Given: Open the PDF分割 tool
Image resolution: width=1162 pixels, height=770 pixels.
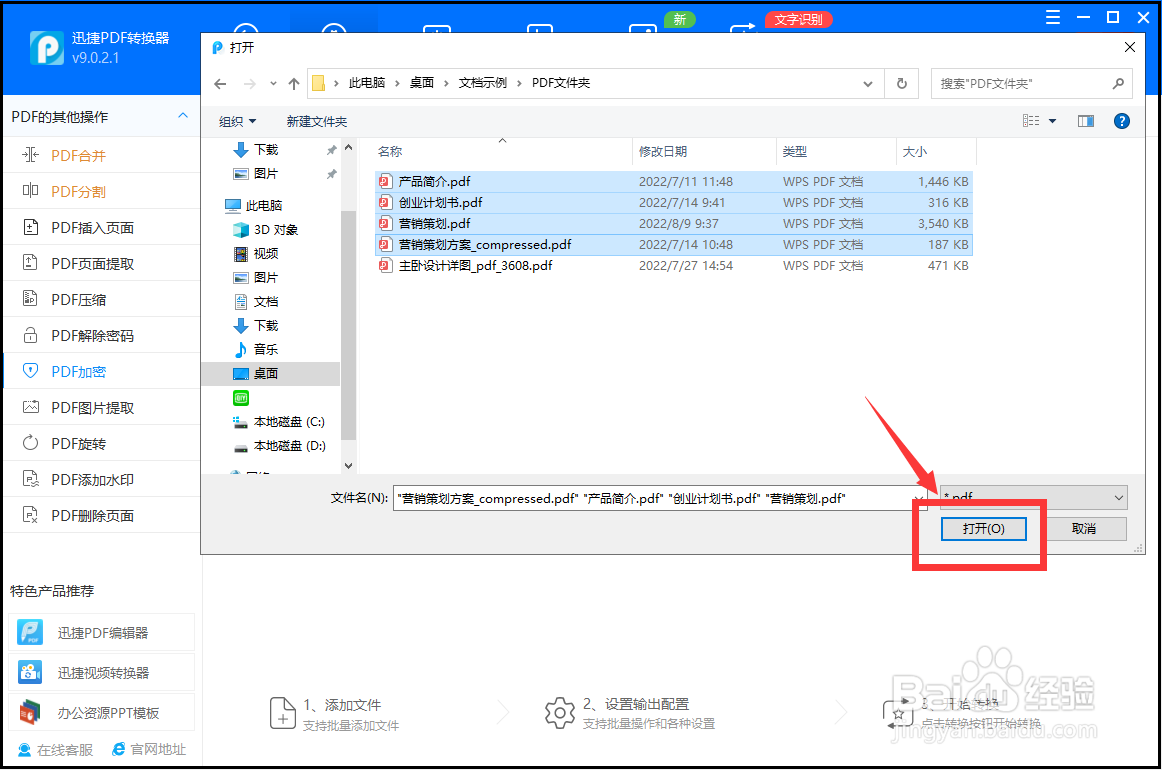Looking at the screenshot, I should pyautogui.click(x=102, y=191).
